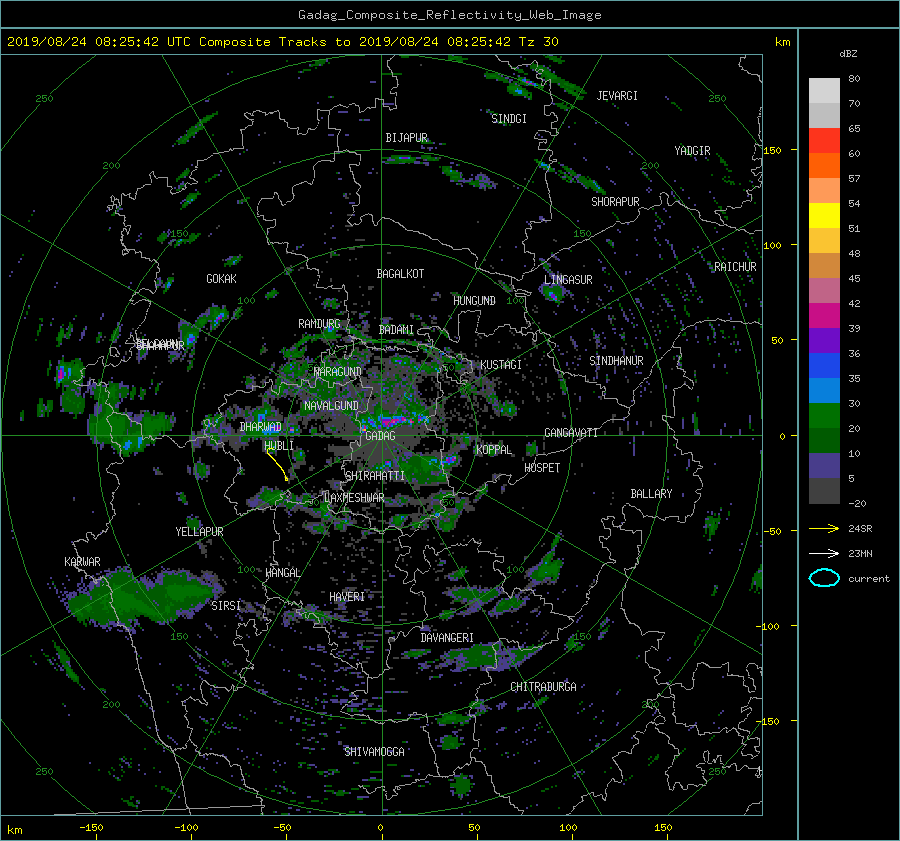Image resolution: width=900 pixels, height=841 pixels.
Task: Click the 'HAVERI' city label
Action: tap(347, 597)
